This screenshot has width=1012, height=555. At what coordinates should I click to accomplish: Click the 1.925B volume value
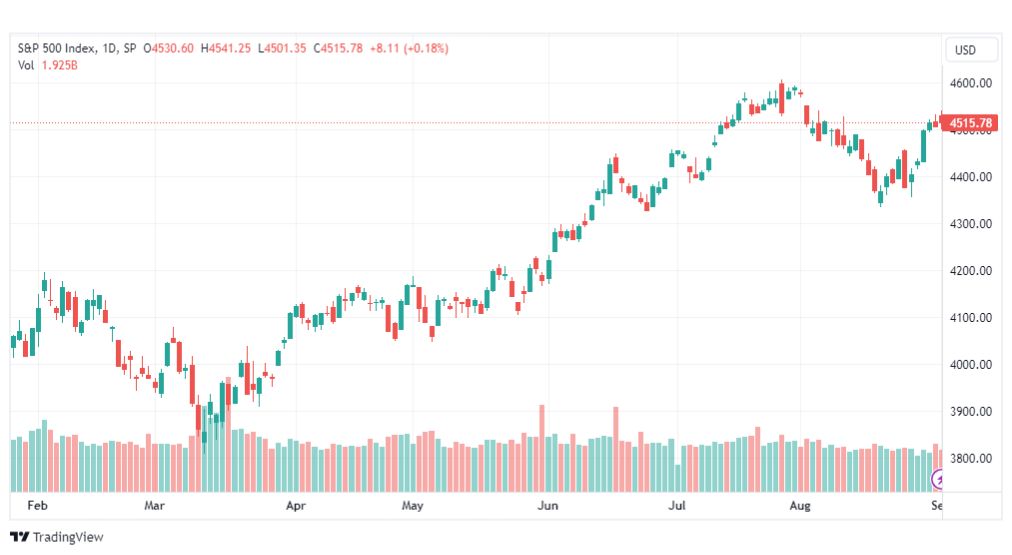(59, 65)
